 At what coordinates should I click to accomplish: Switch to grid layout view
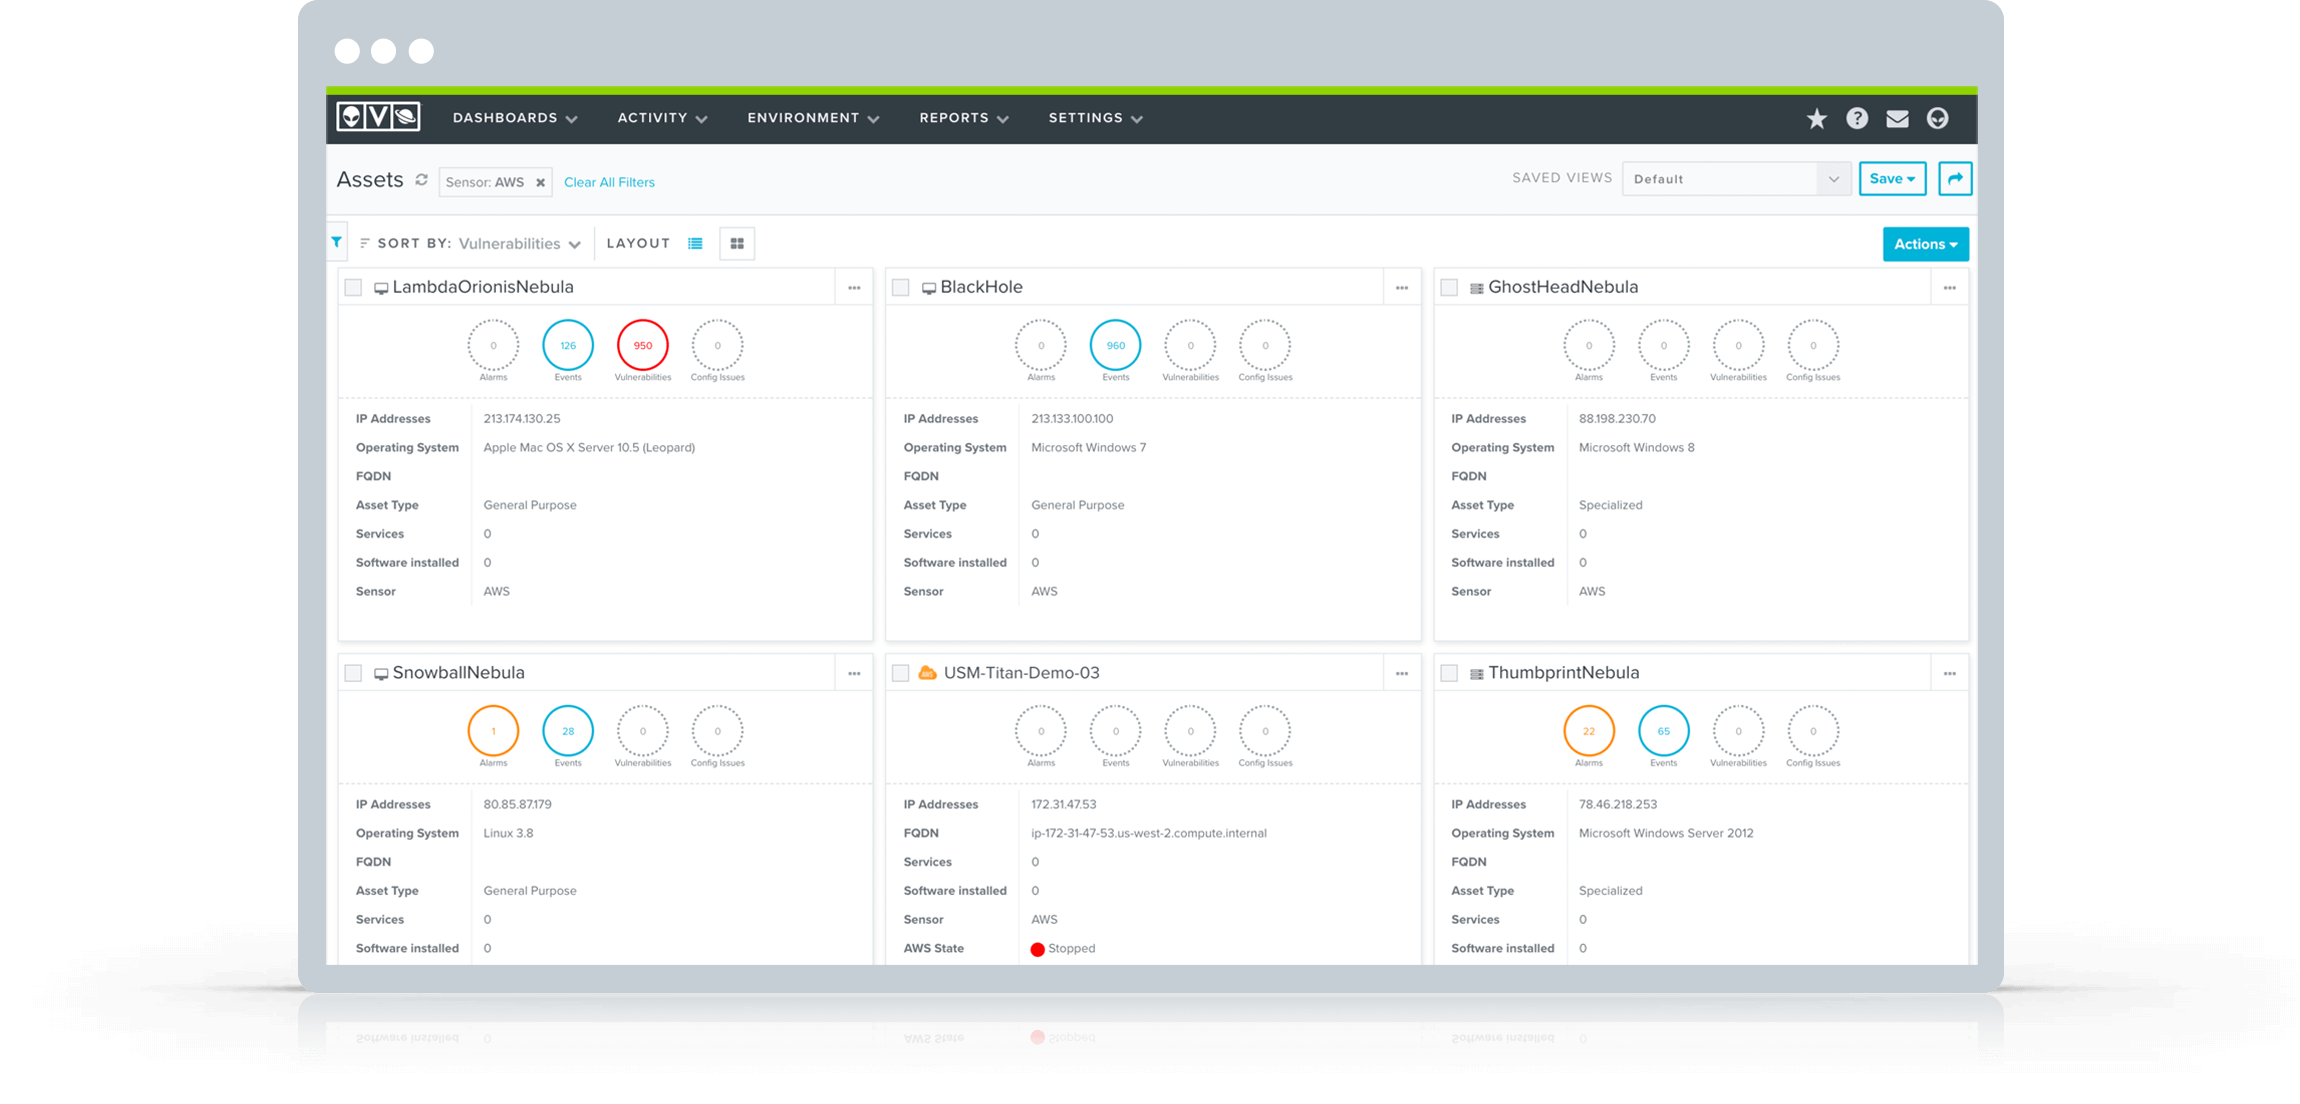(737, 243)
